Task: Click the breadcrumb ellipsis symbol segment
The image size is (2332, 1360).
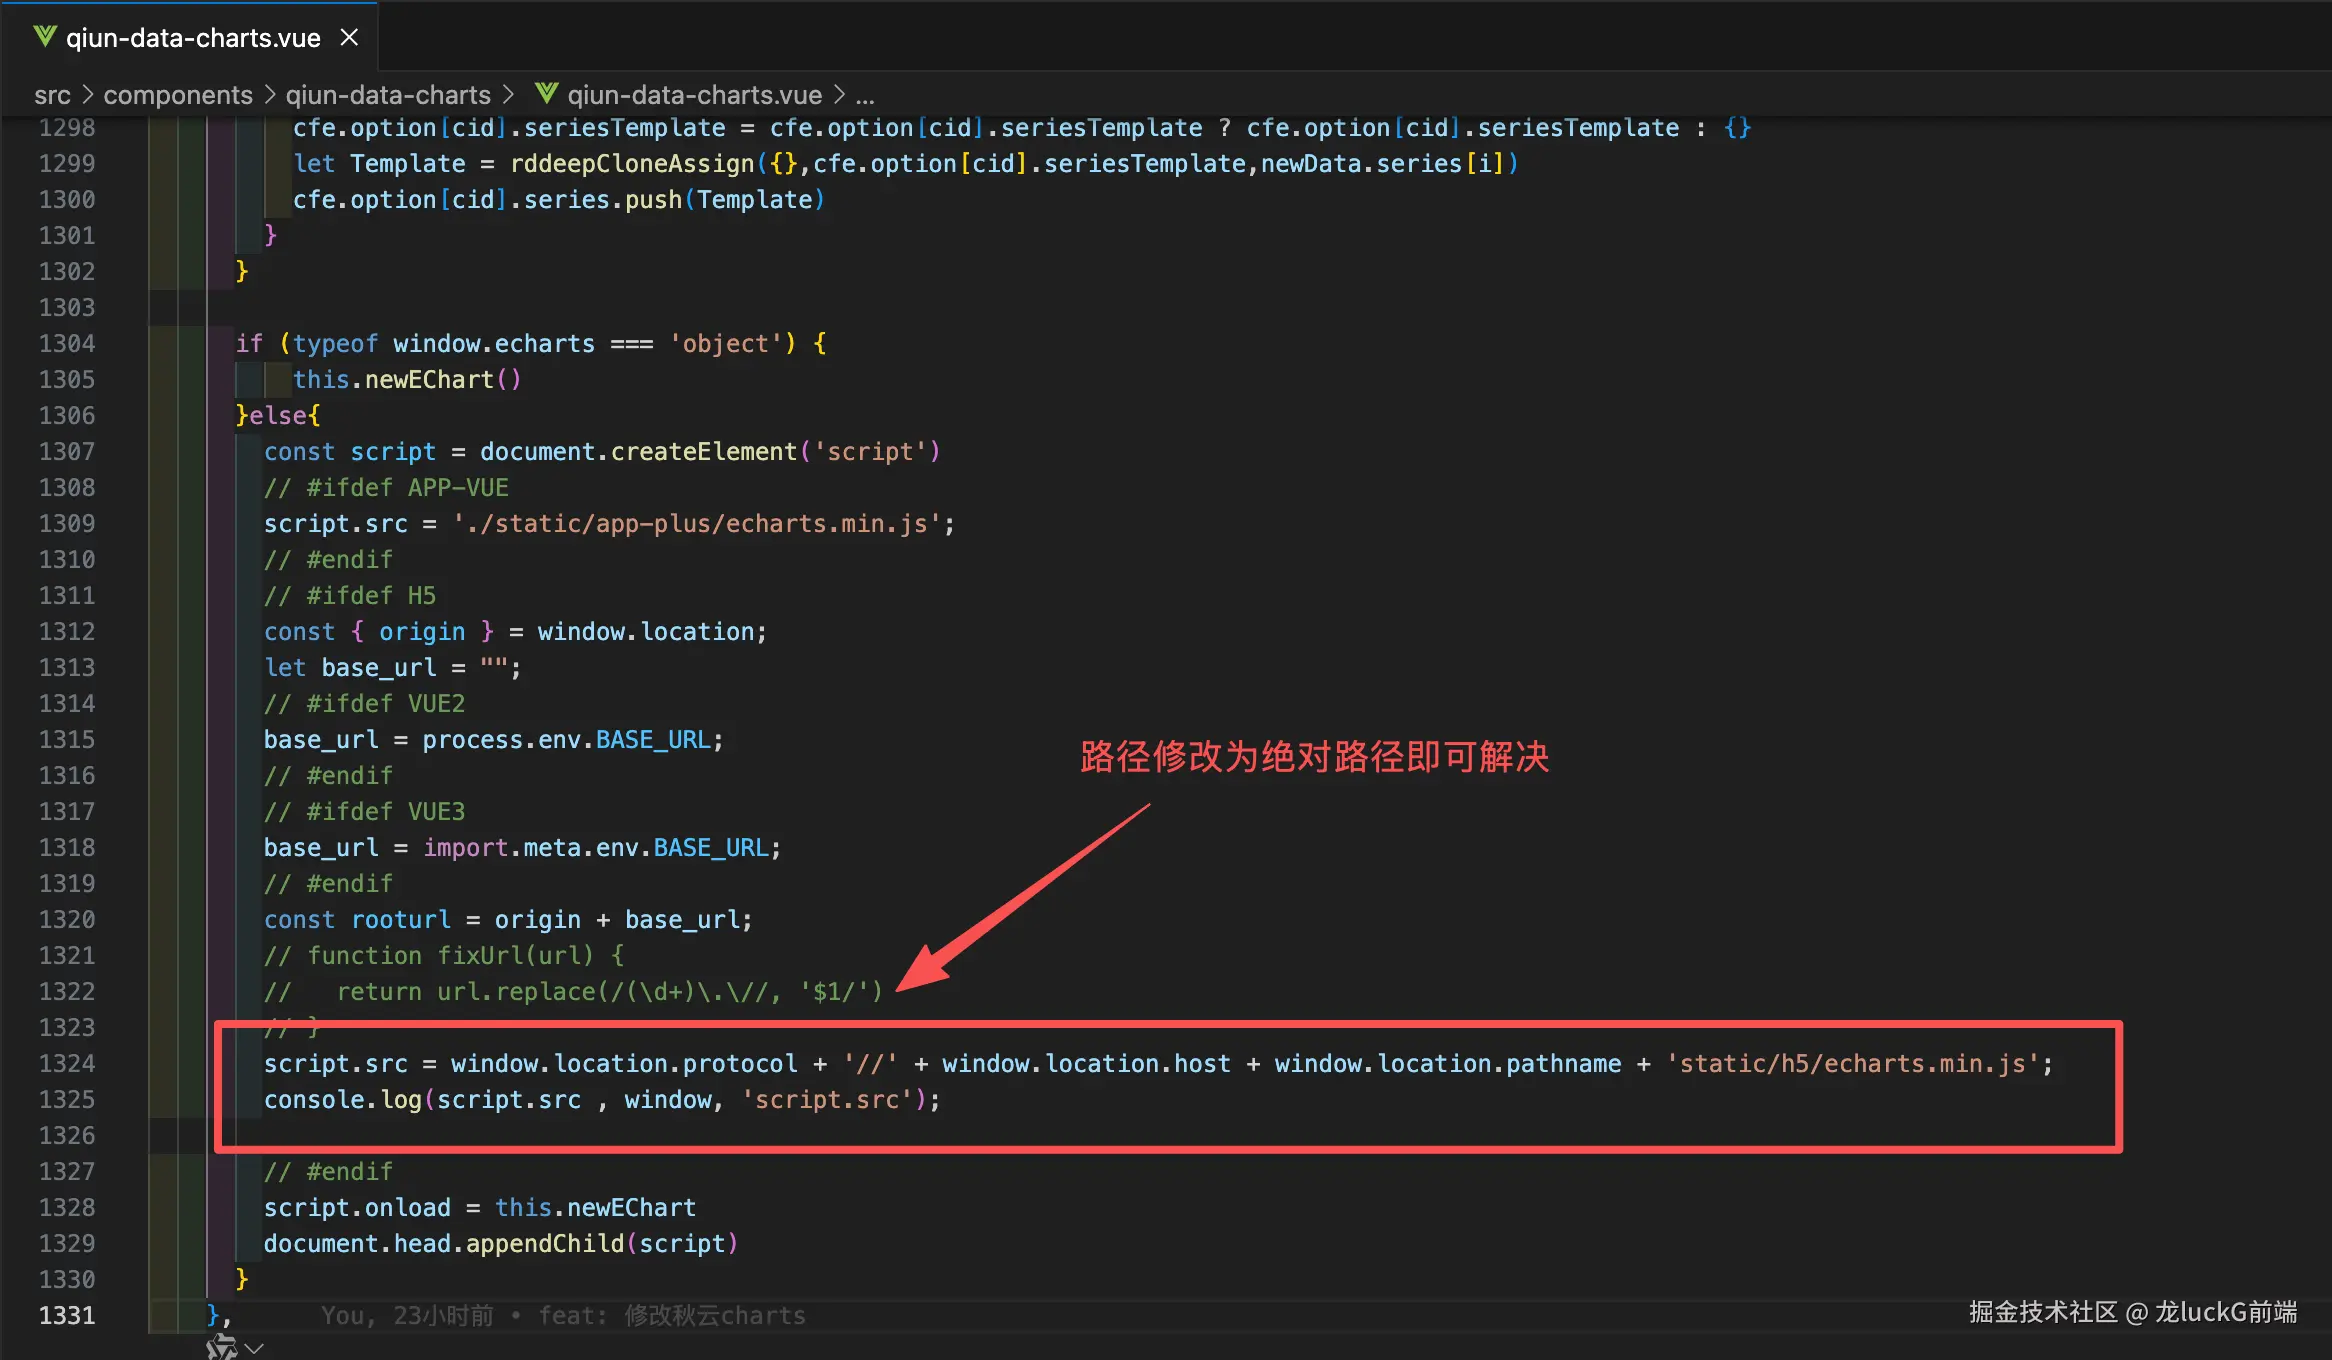Action: 865,95
